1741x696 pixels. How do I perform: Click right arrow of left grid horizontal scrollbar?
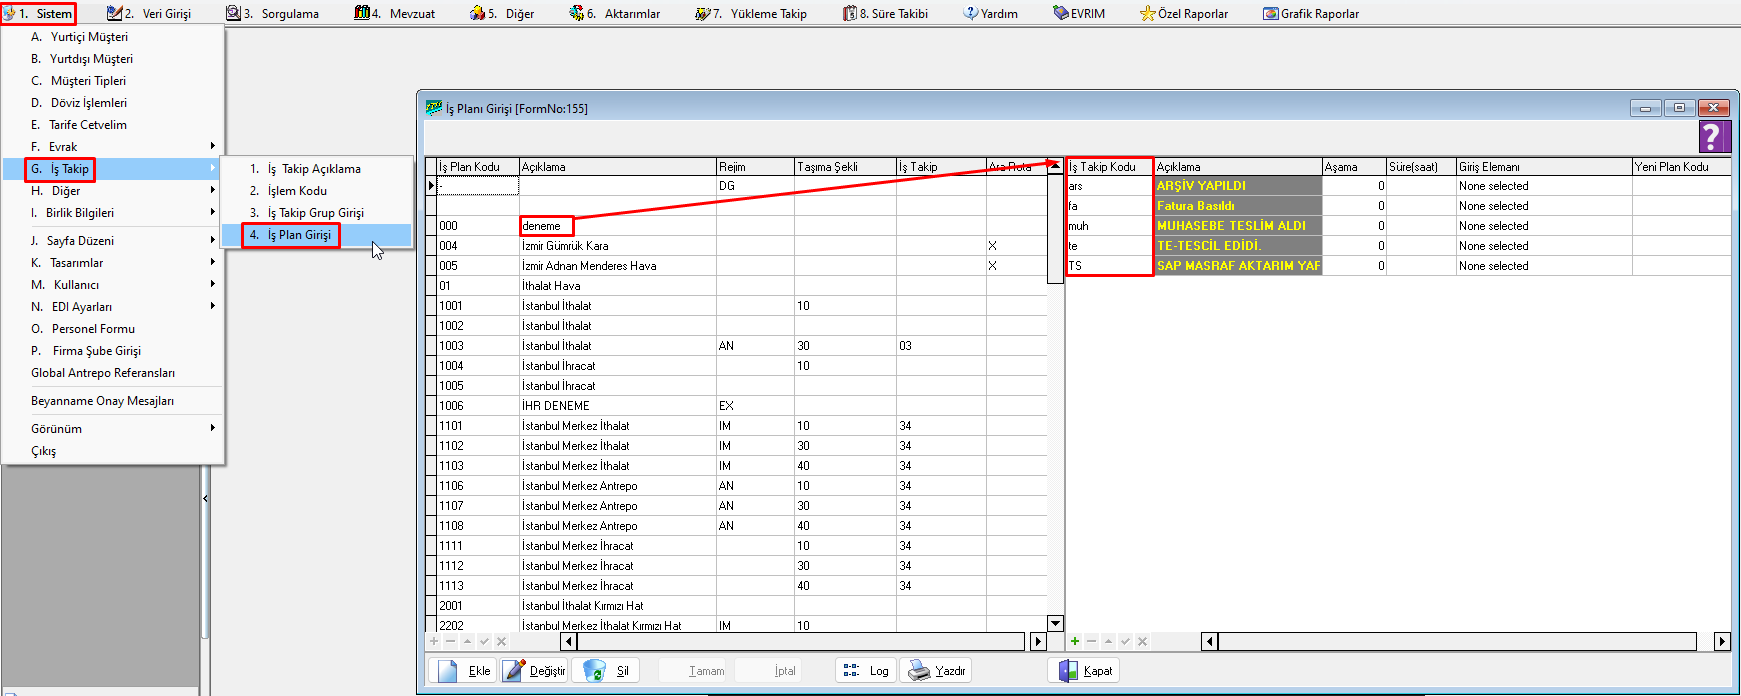(x=1038, y=642)
